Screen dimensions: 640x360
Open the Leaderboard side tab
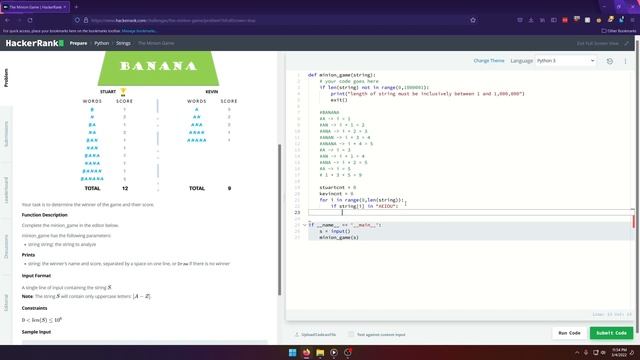[6, 190]
